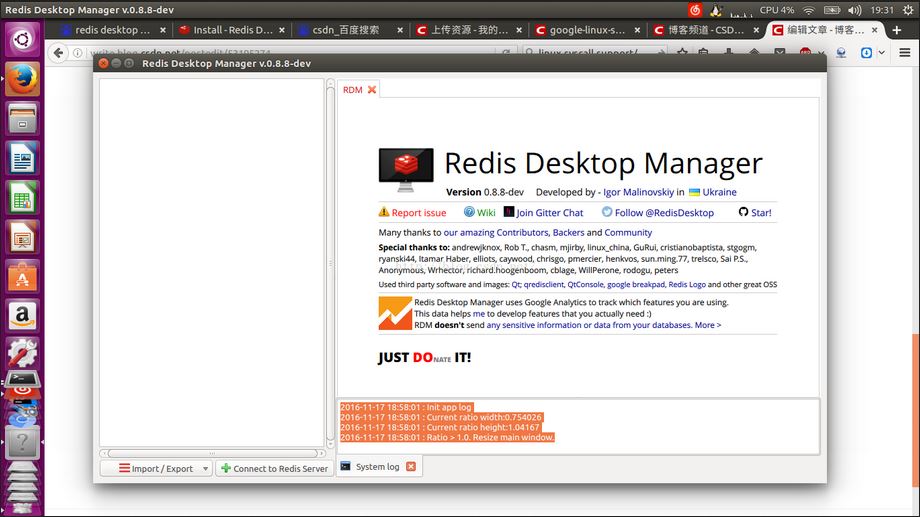Open System Settings gear-and-wrench icon
920x517 pixels.
tap(22, 352)
